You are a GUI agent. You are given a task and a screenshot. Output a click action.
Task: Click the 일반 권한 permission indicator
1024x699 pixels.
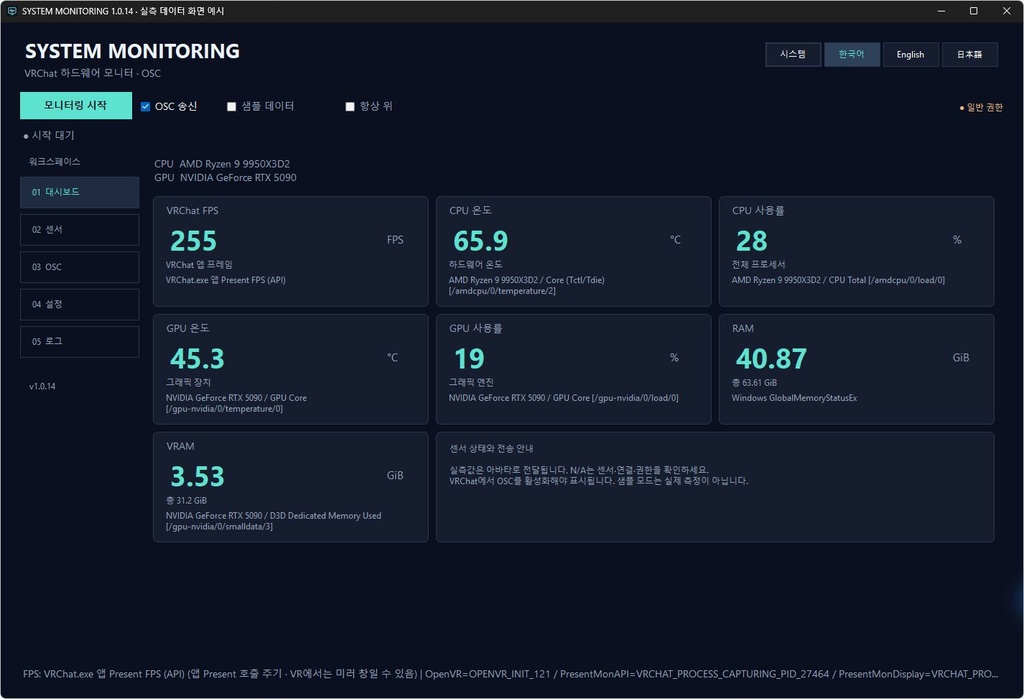coord(981,107)
